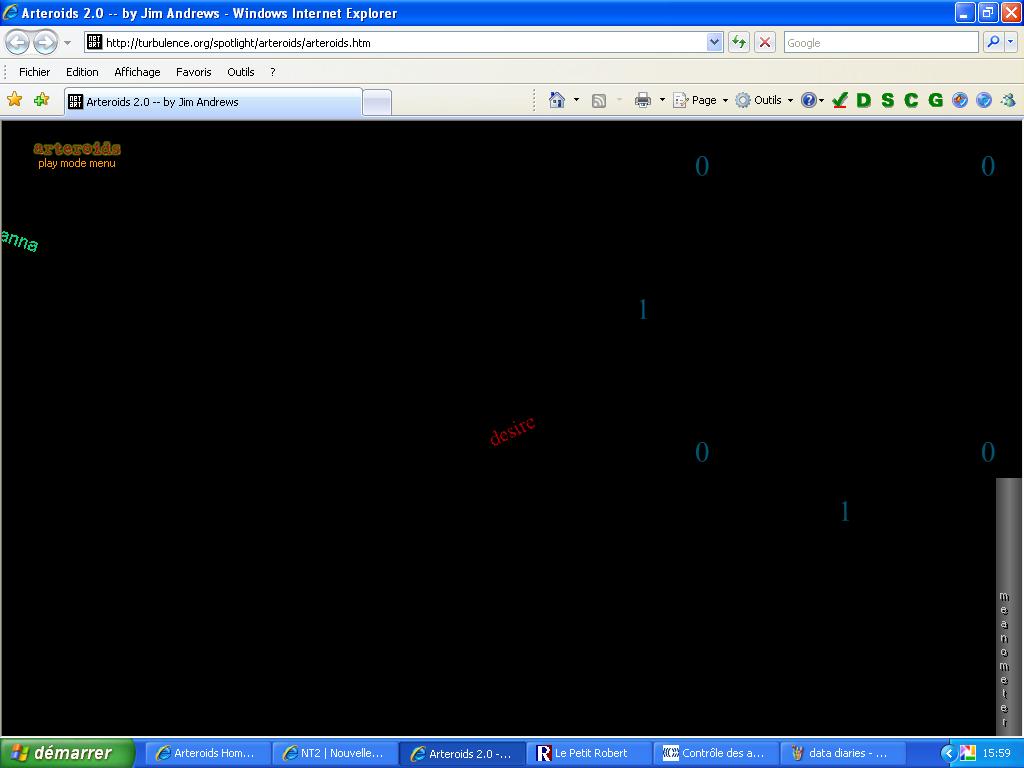Switch to data diaries taskbar window
The height and width of the screenshot is (768, 1024).
point(843,753)
